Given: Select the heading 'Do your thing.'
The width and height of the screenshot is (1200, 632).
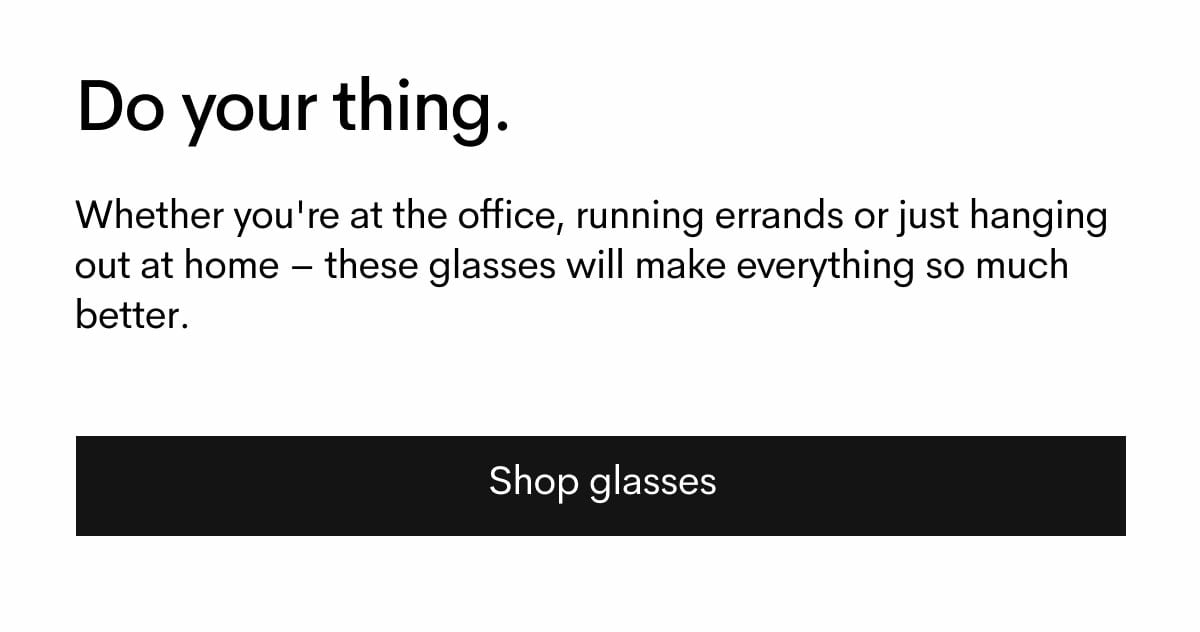Looking at the screenshot, I should (295, 107).
